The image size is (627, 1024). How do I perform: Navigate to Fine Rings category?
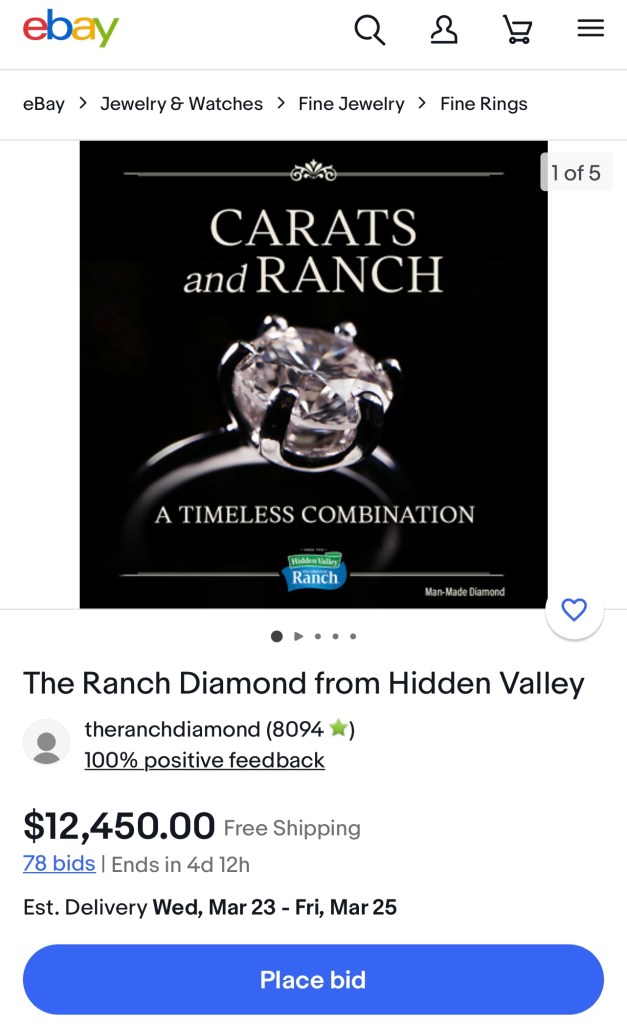(483, 104)
